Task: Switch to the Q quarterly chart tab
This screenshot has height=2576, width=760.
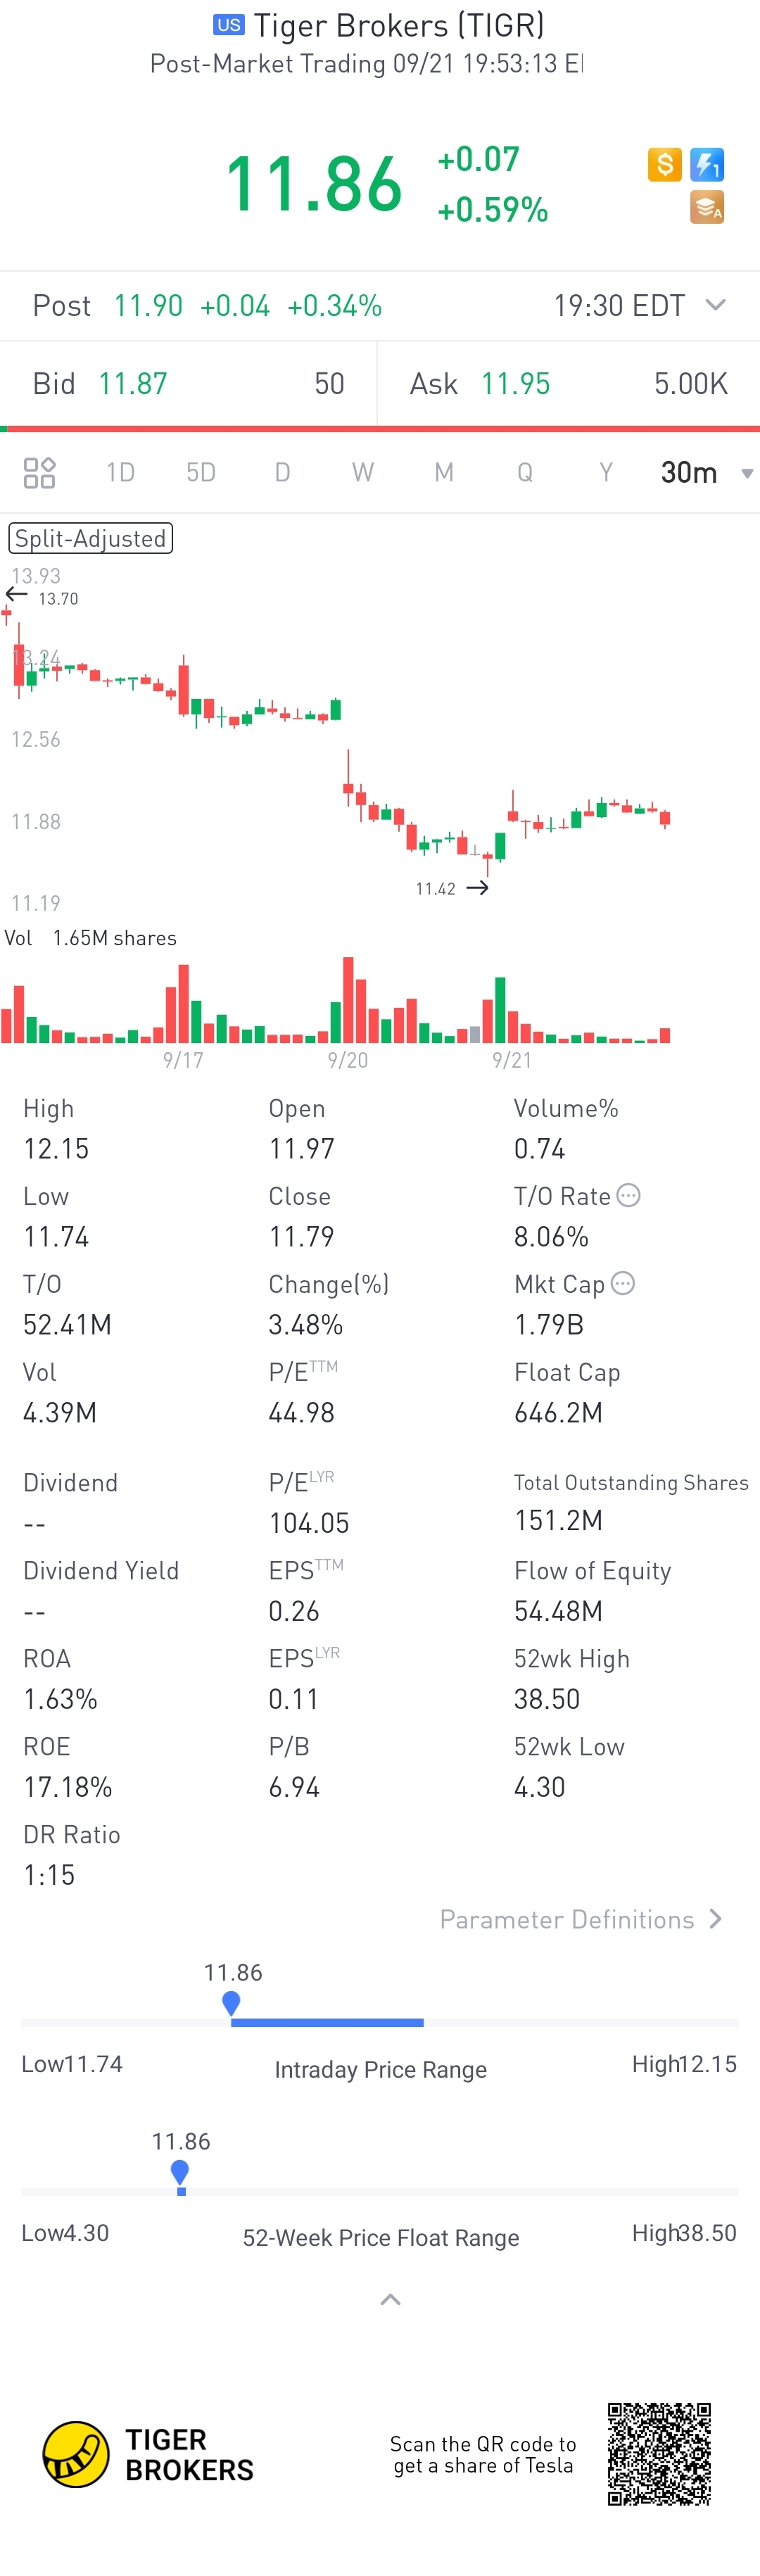Action: coord(525,472)
